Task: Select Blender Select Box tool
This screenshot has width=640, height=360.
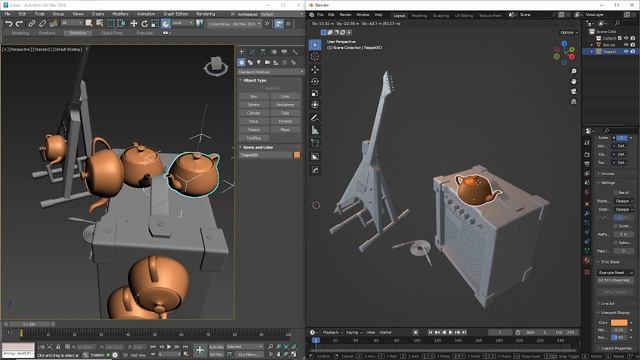Action: click(x=315, y=44)
